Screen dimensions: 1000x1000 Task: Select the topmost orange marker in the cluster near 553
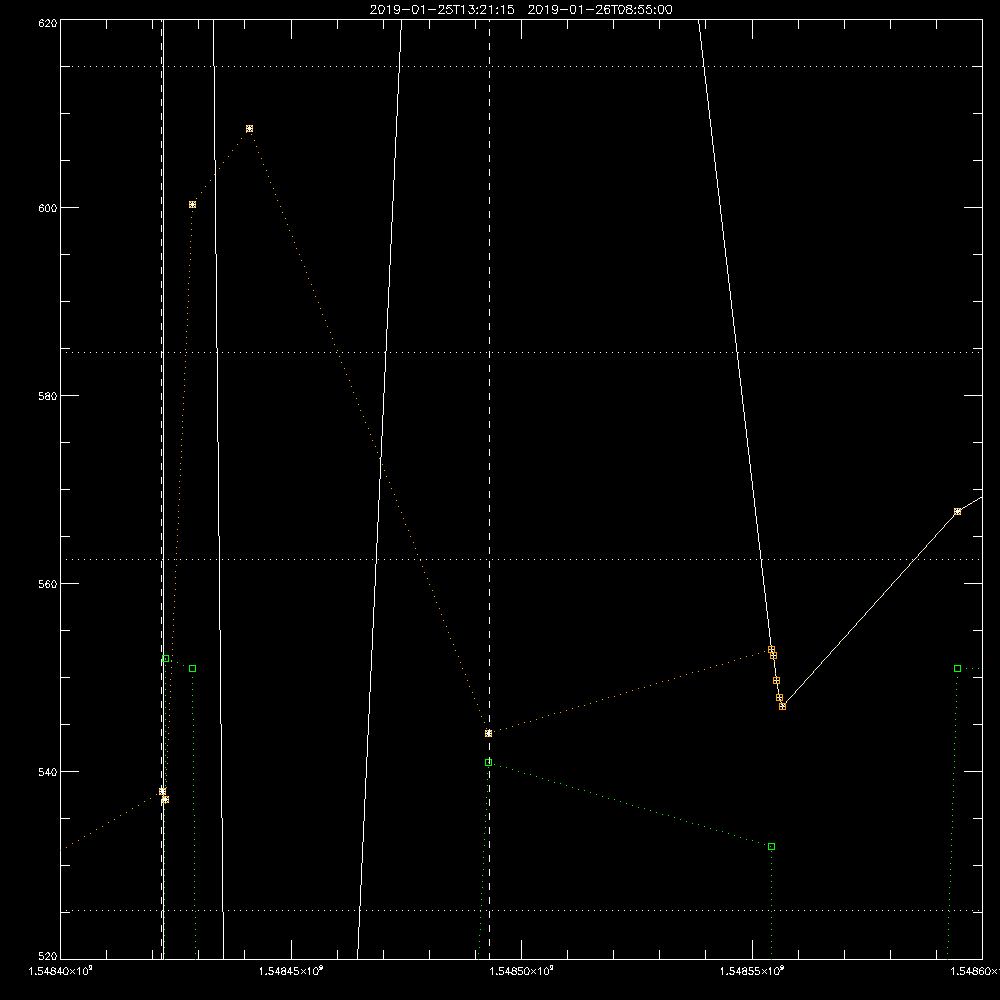pos(771,650)
